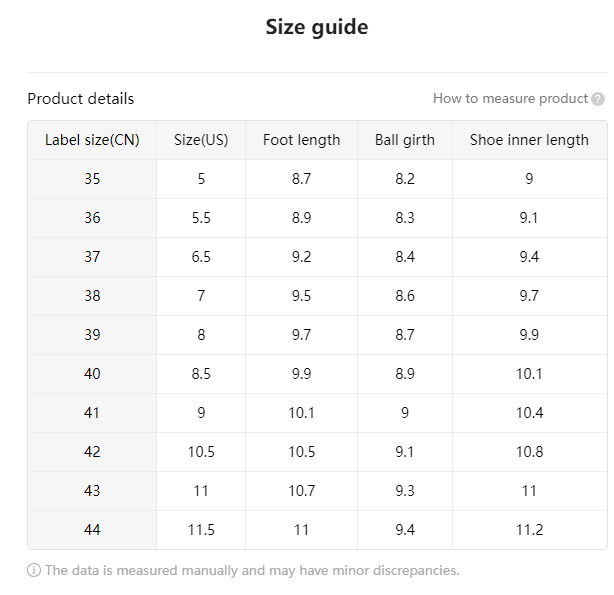Select the Size(US) column header
The image size is (614, 595).
click(x=201, y=140)
